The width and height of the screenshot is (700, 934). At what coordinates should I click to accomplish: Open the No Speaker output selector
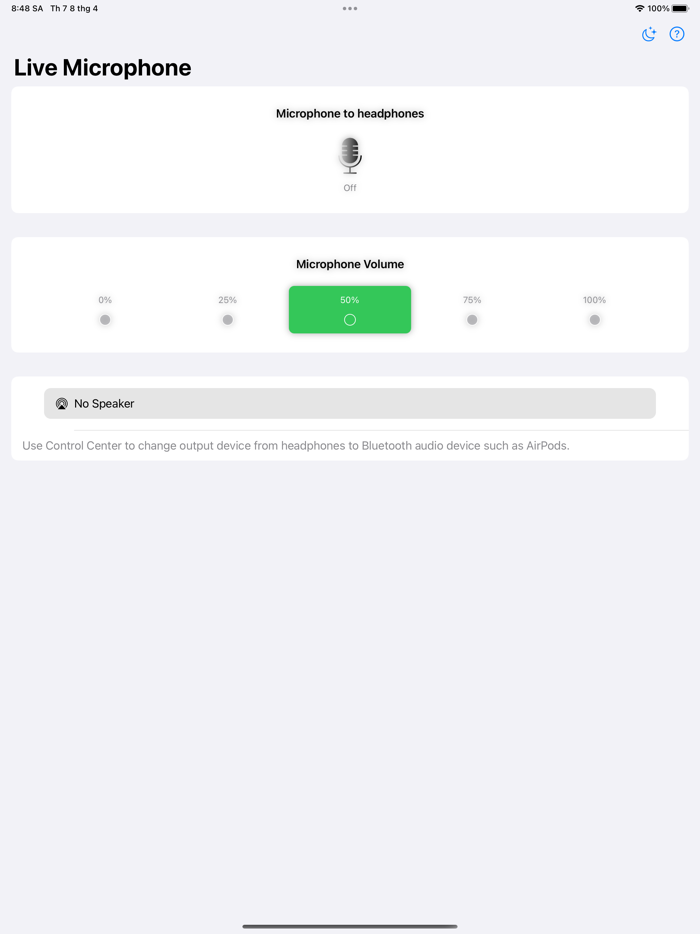pos(350,403)
